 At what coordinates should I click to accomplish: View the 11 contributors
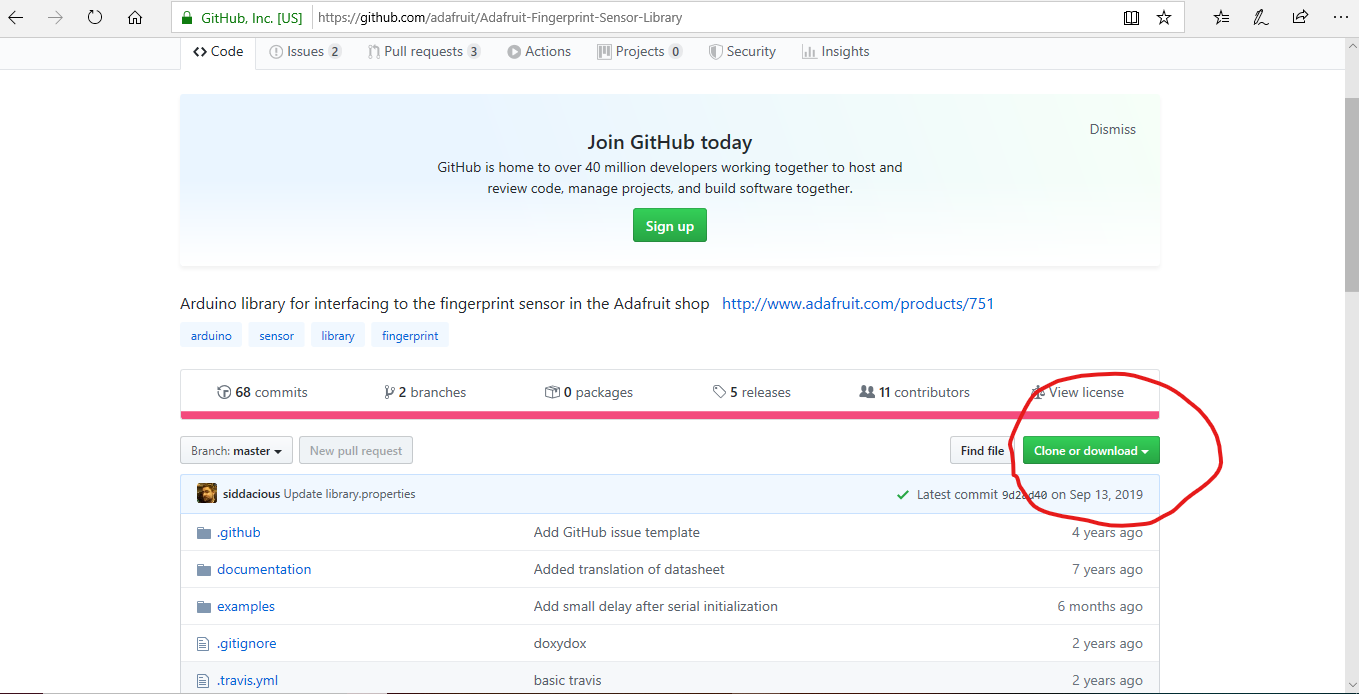[x=915, y=392]
